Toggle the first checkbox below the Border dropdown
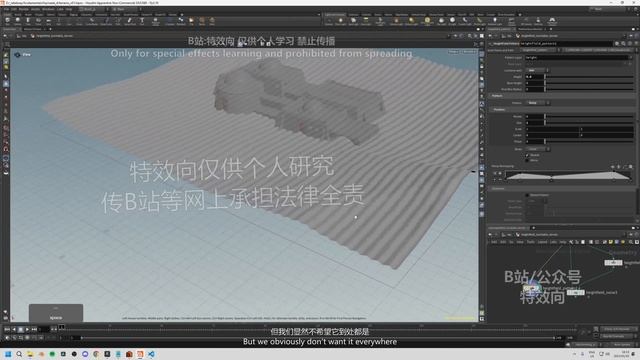Viewport: 640px width, 360px height. pos(527,155)
